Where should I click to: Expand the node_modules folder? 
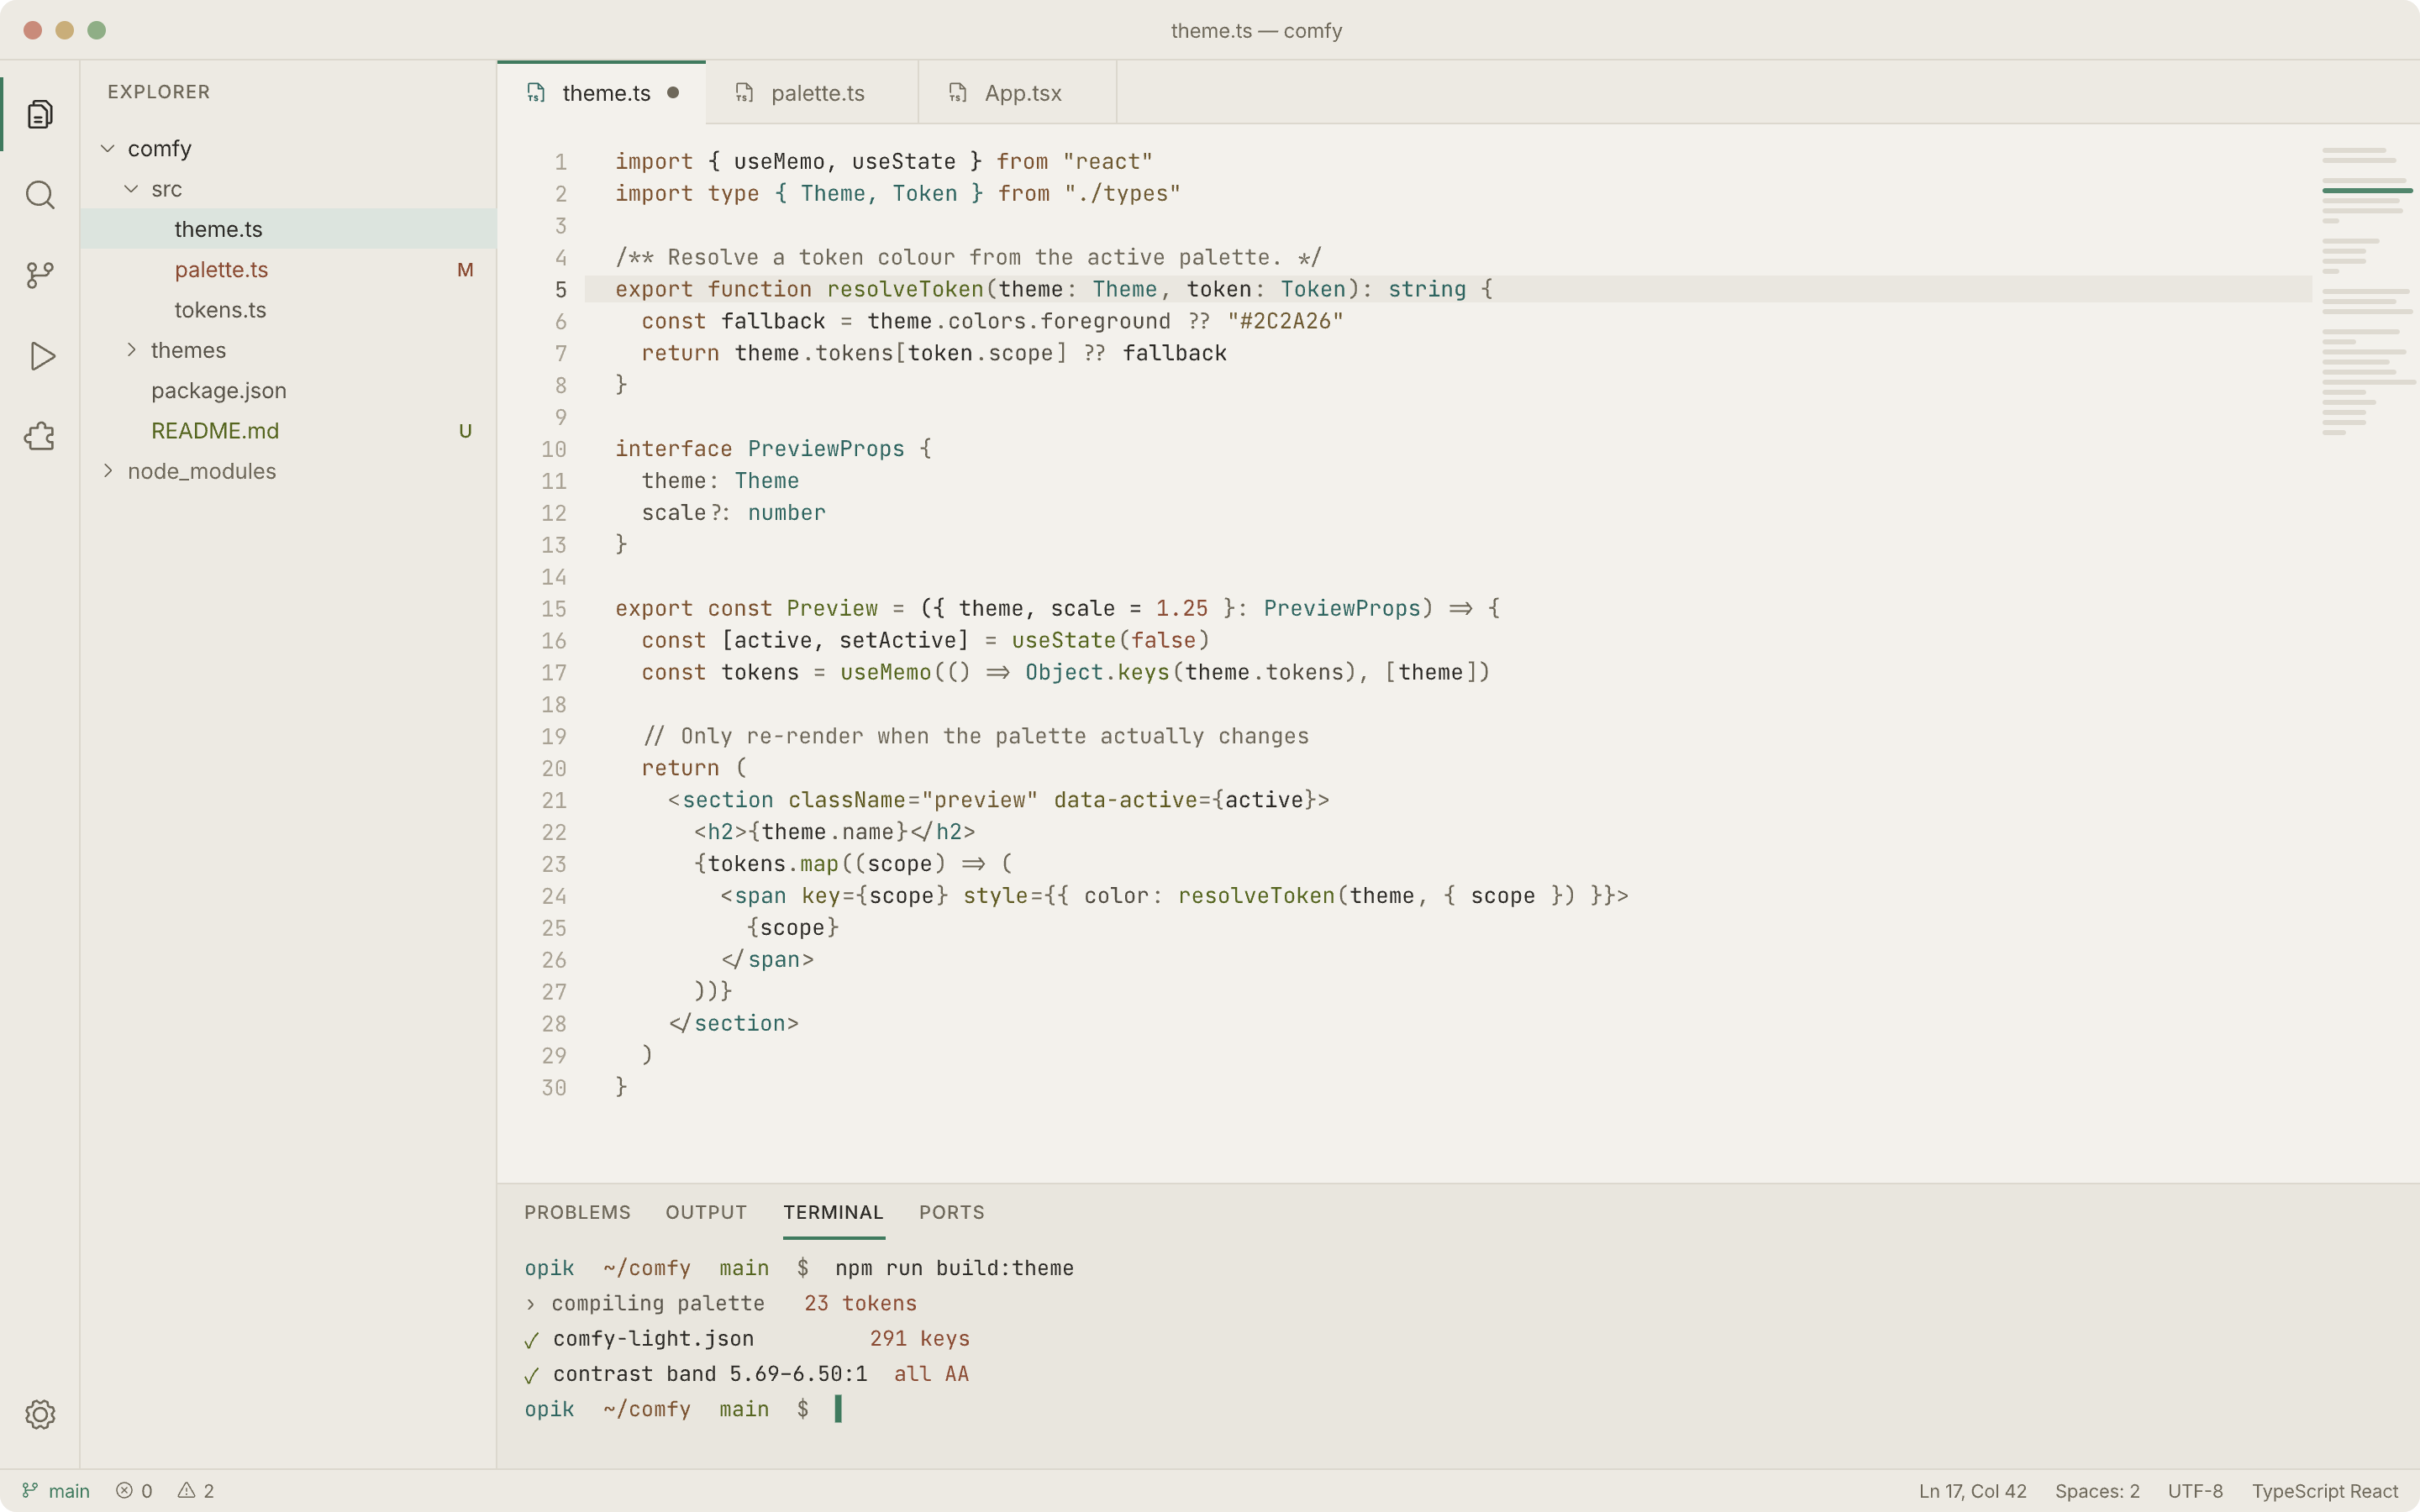coord(108,471)
